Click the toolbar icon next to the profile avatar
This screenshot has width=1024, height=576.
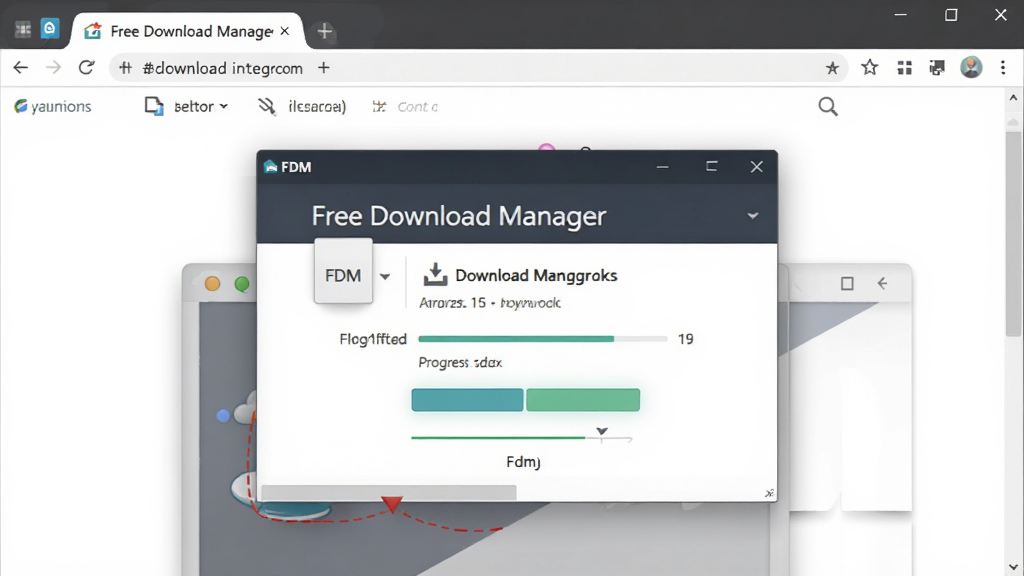[x=937, y=68]
